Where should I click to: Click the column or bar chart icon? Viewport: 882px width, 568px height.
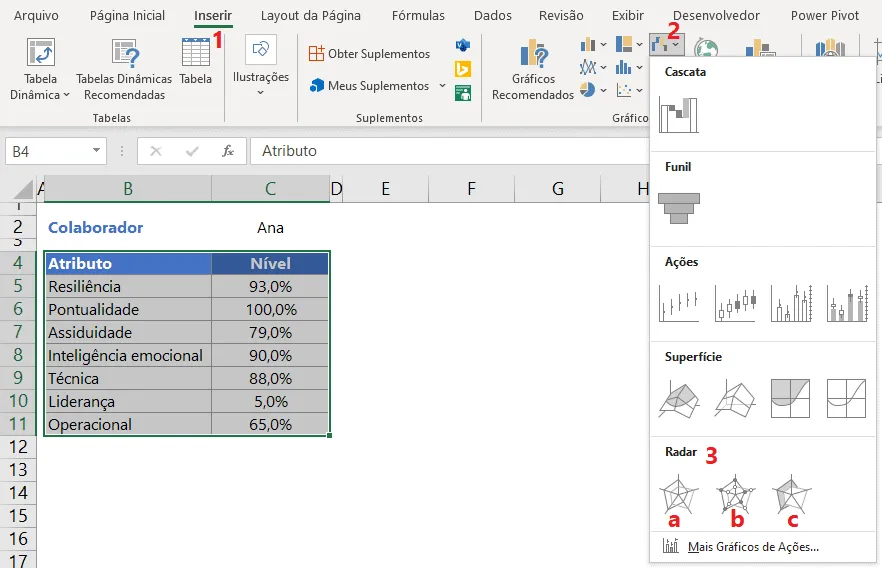pyautogui.click(x=588, y=44)
